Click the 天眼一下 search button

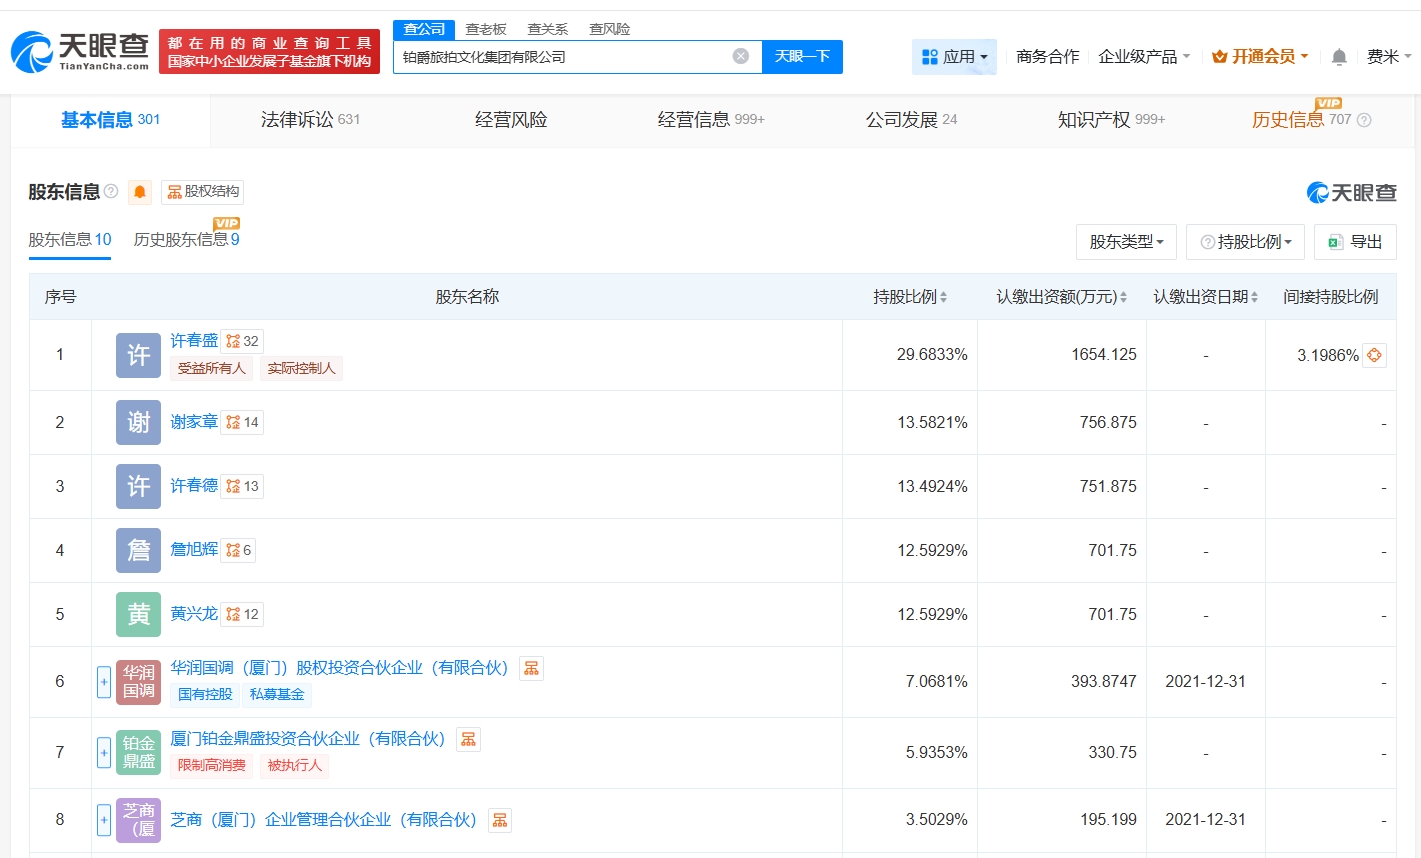pos(802,57)
